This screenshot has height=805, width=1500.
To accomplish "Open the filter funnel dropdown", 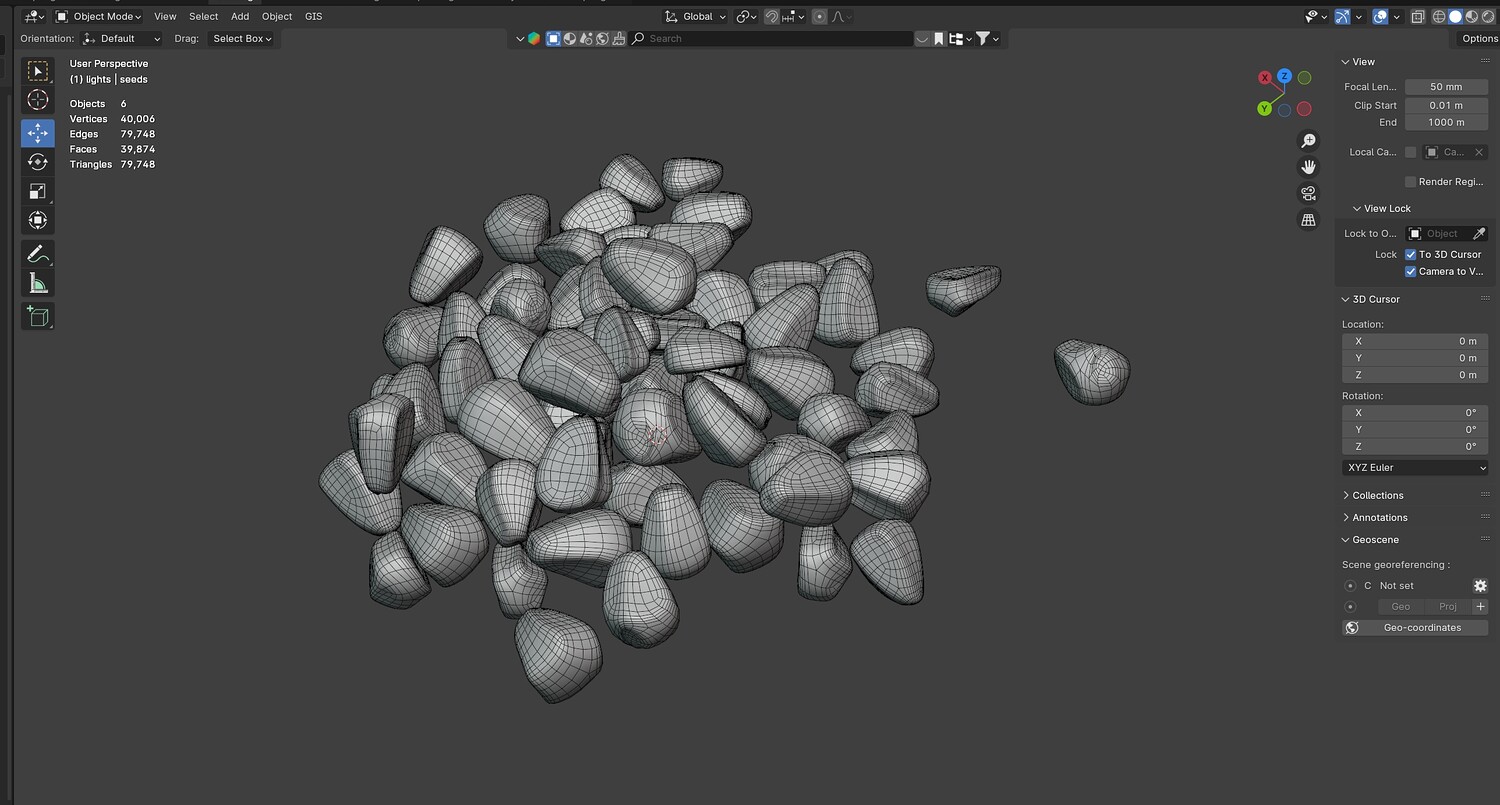I will click(x=987, y=39).
